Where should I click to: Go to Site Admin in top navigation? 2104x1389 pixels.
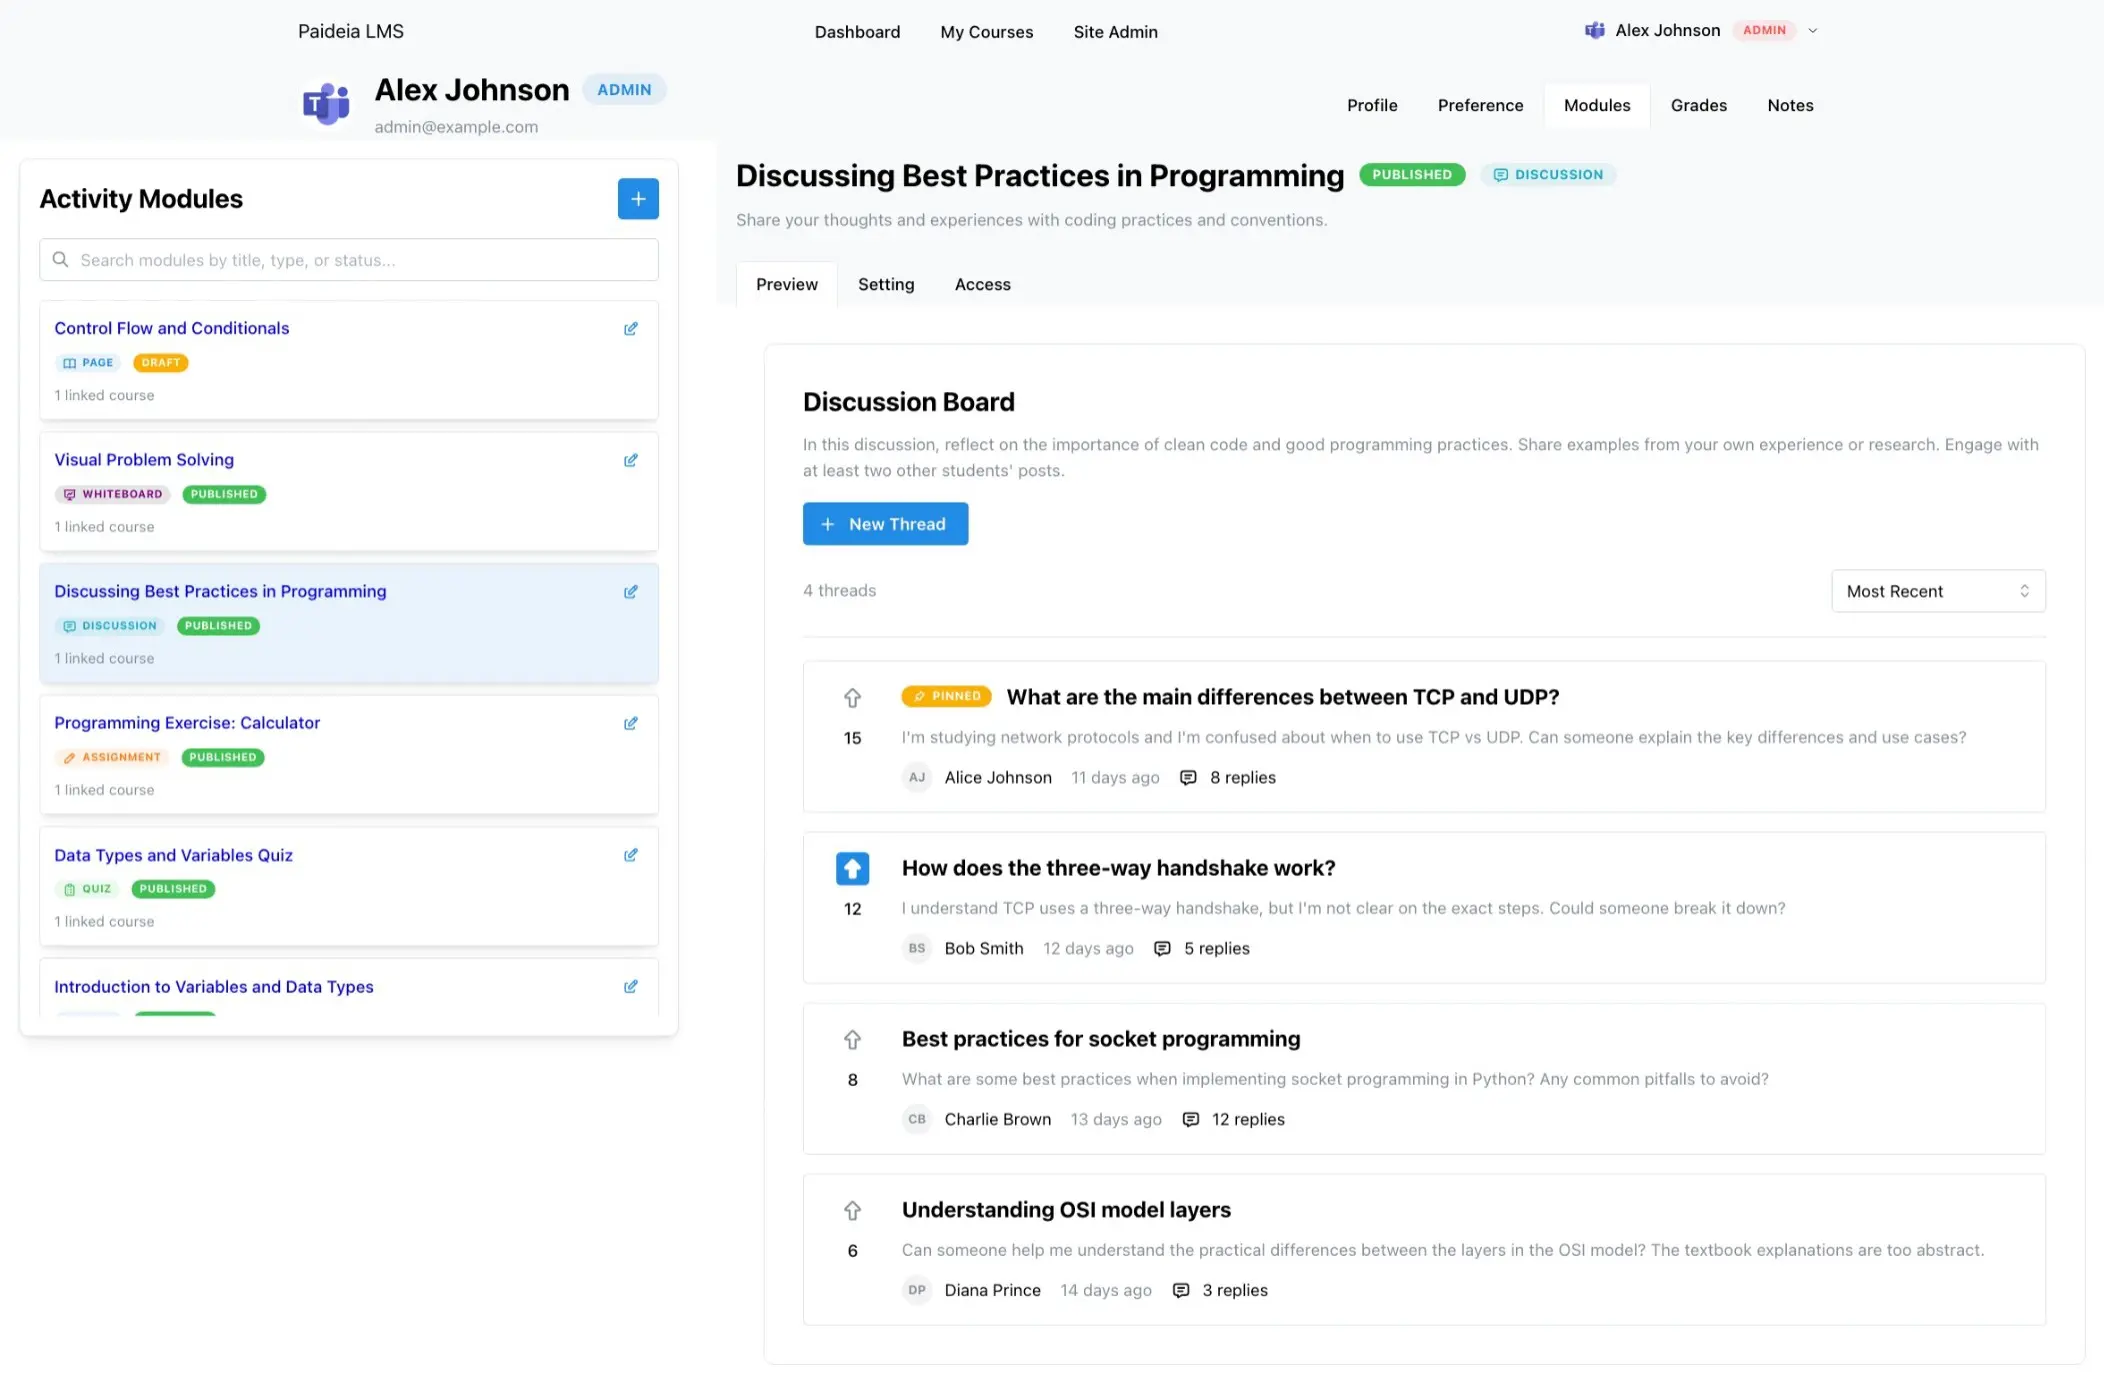(x=1115, y=32)
